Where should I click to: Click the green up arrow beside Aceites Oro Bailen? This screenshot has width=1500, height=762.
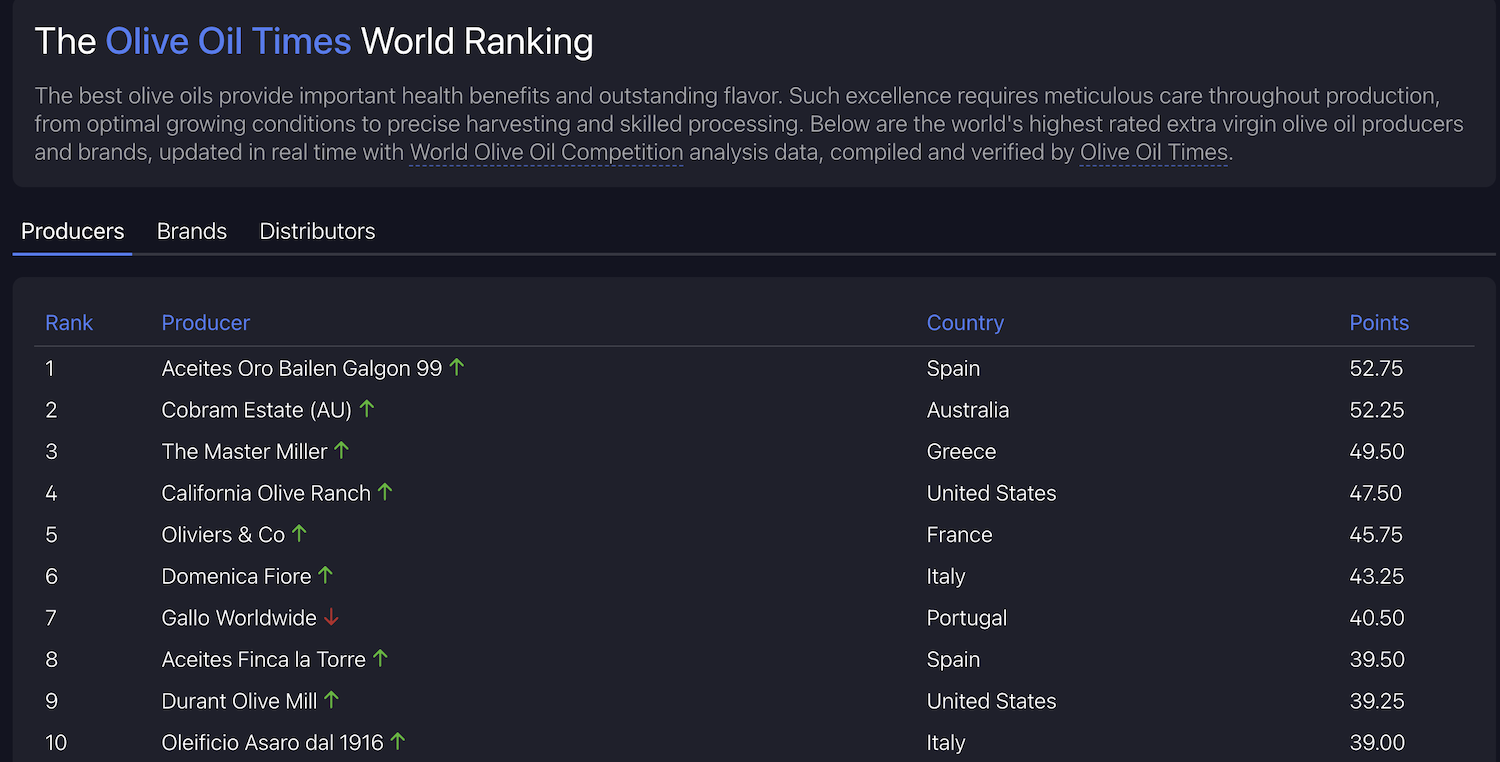click(x=457, y=368)
